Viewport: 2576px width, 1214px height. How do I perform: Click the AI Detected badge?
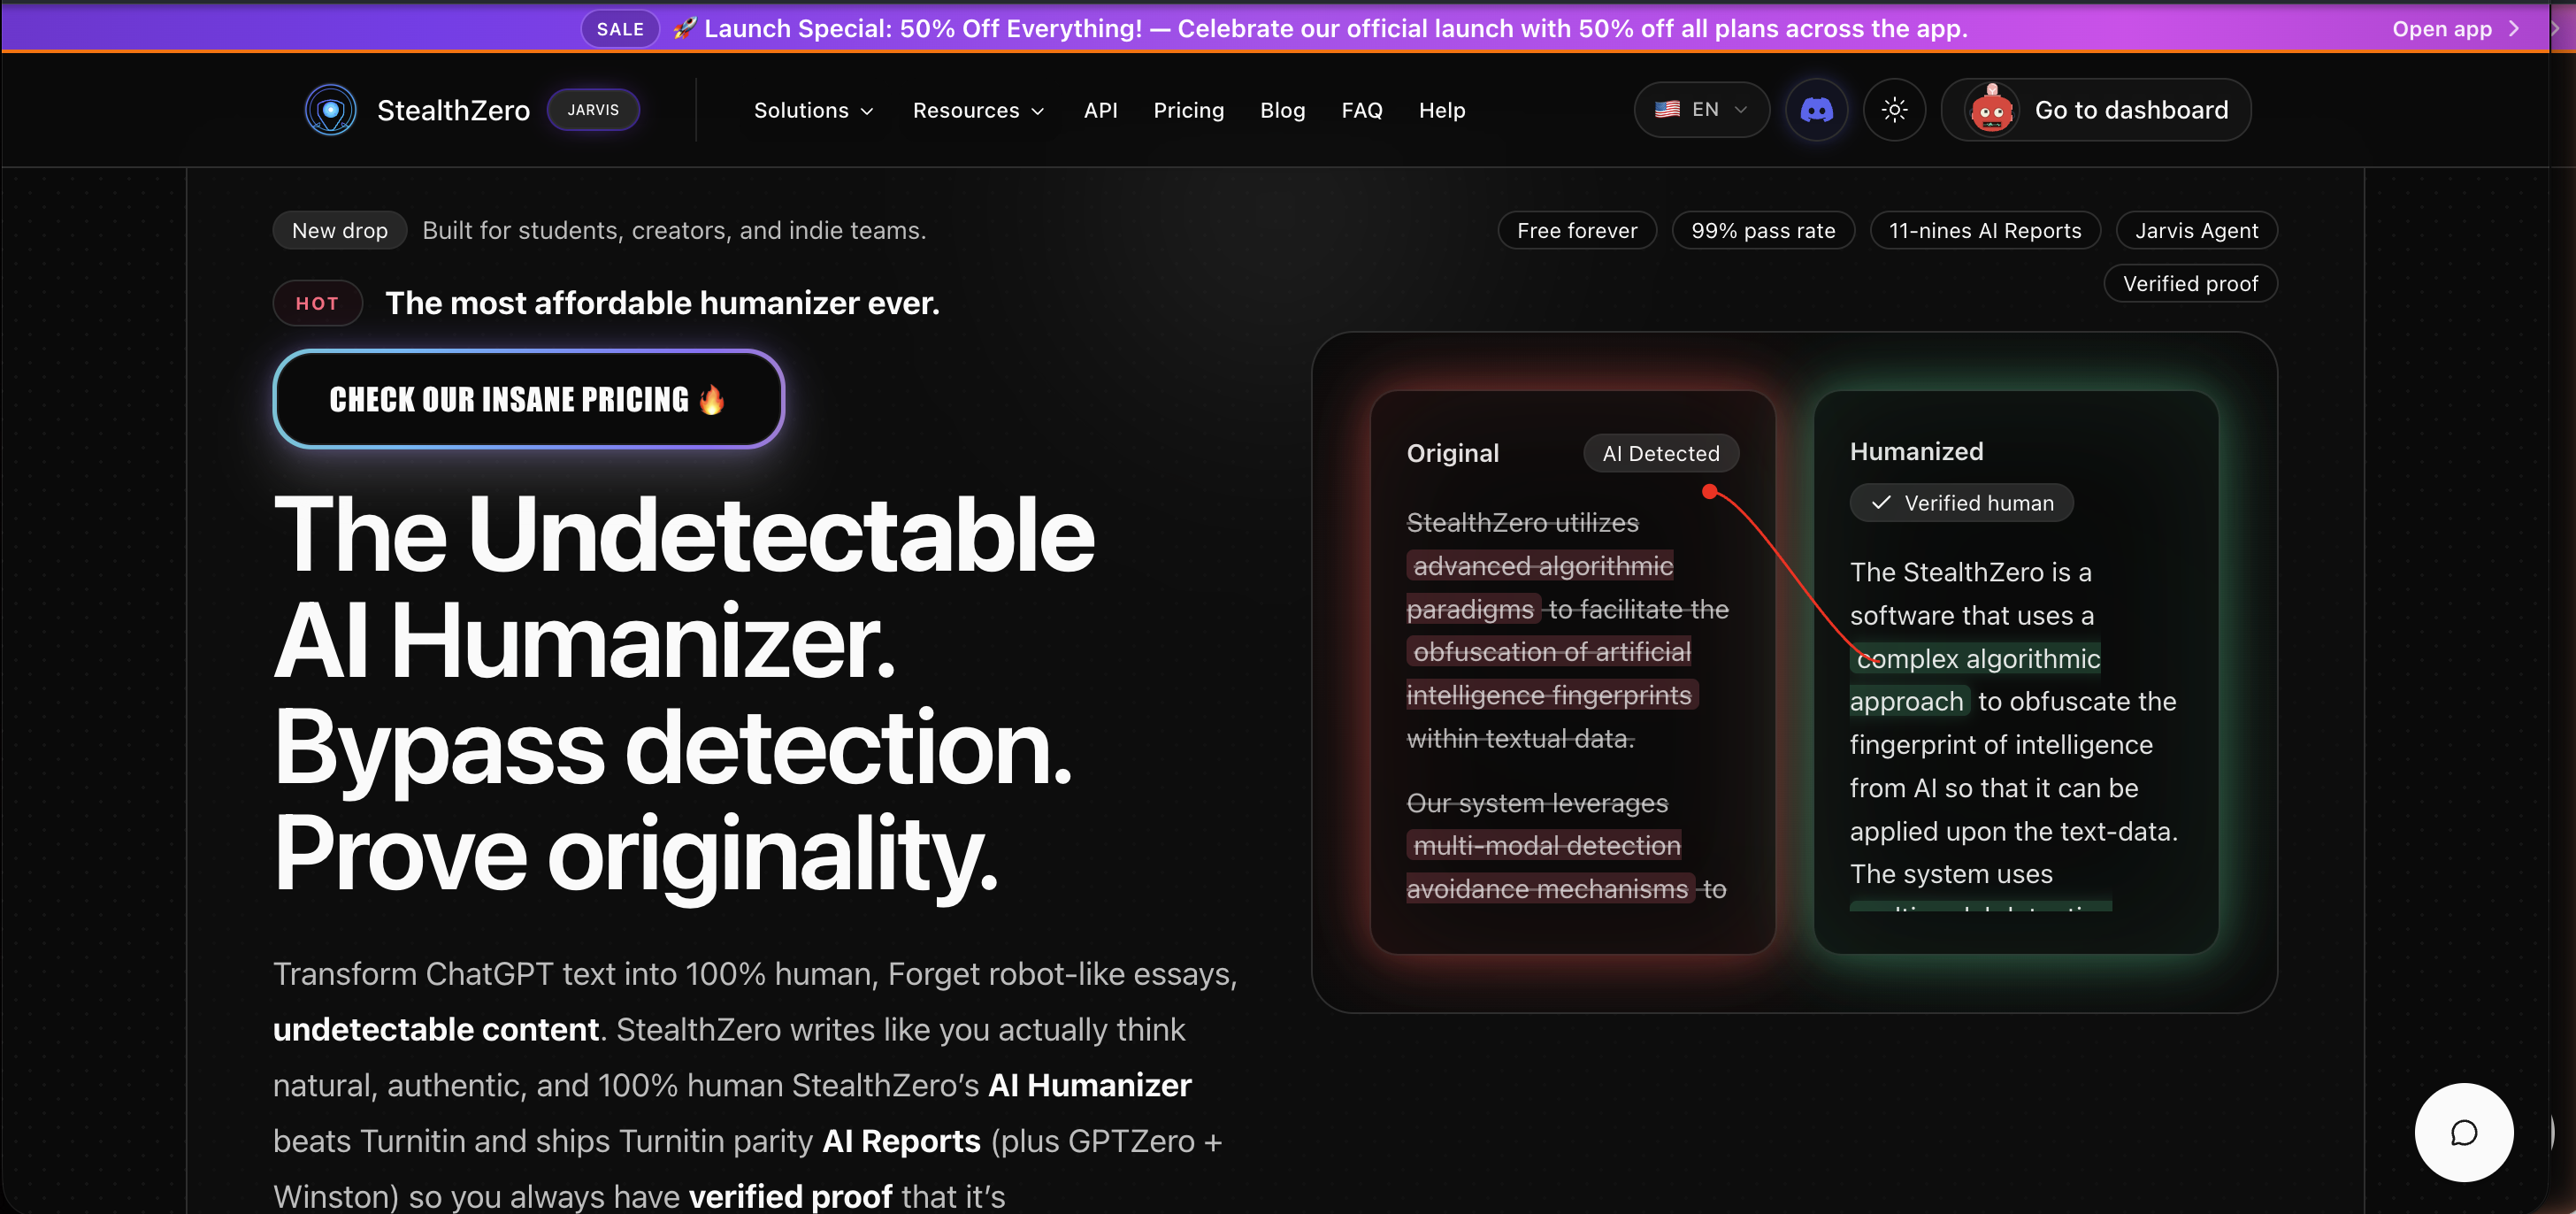click(x=1660, y=453)
